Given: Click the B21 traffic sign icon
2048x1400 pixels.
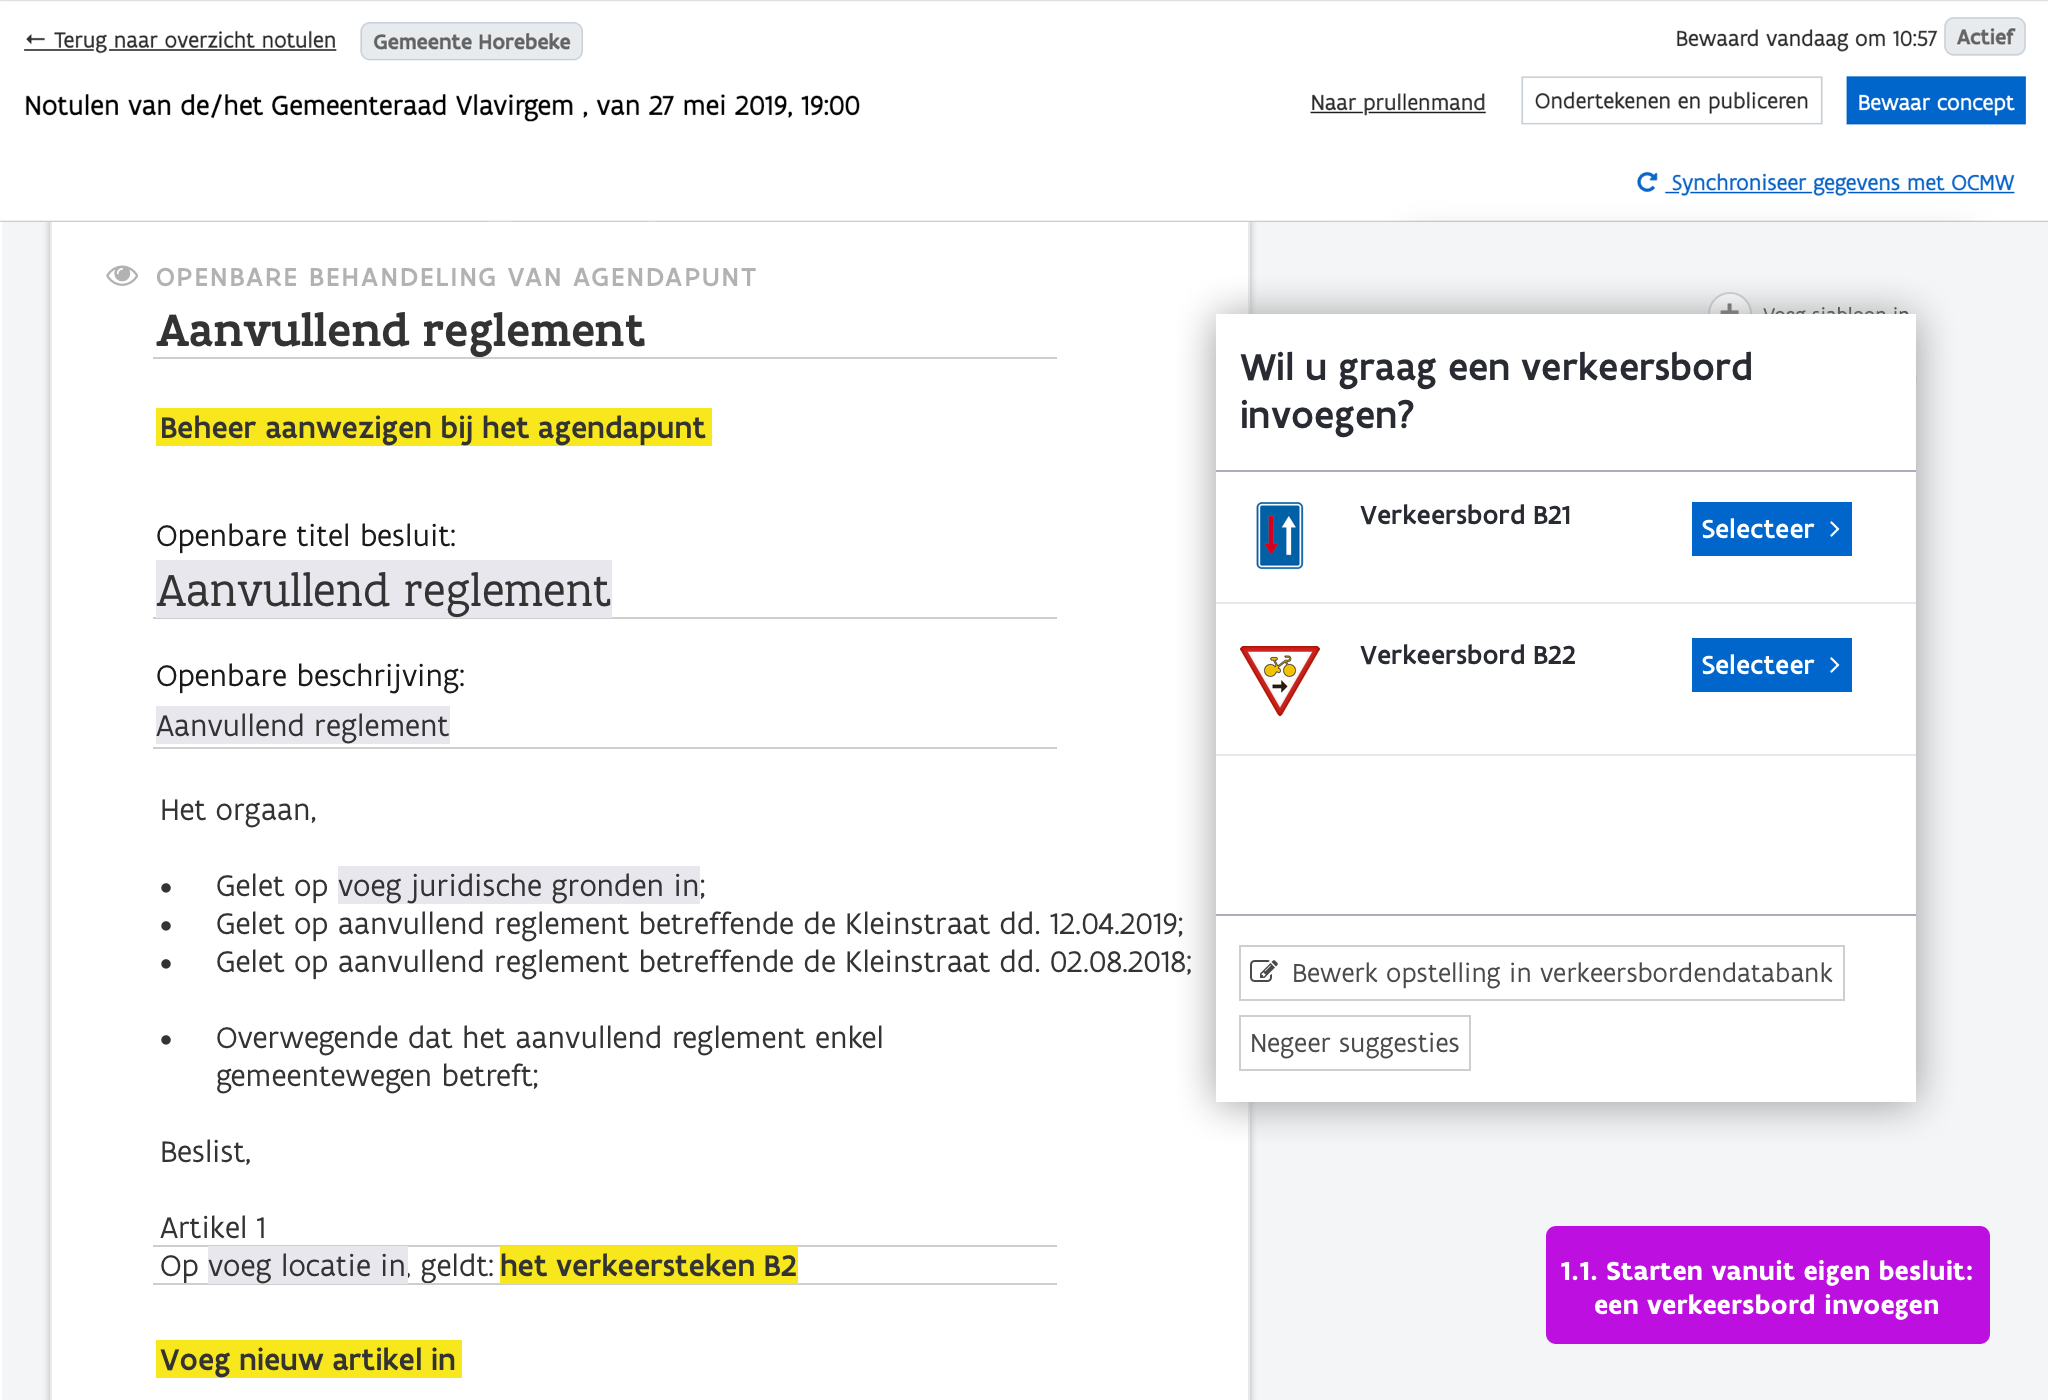Looking at the screenshot, I should click(1279, 535).
